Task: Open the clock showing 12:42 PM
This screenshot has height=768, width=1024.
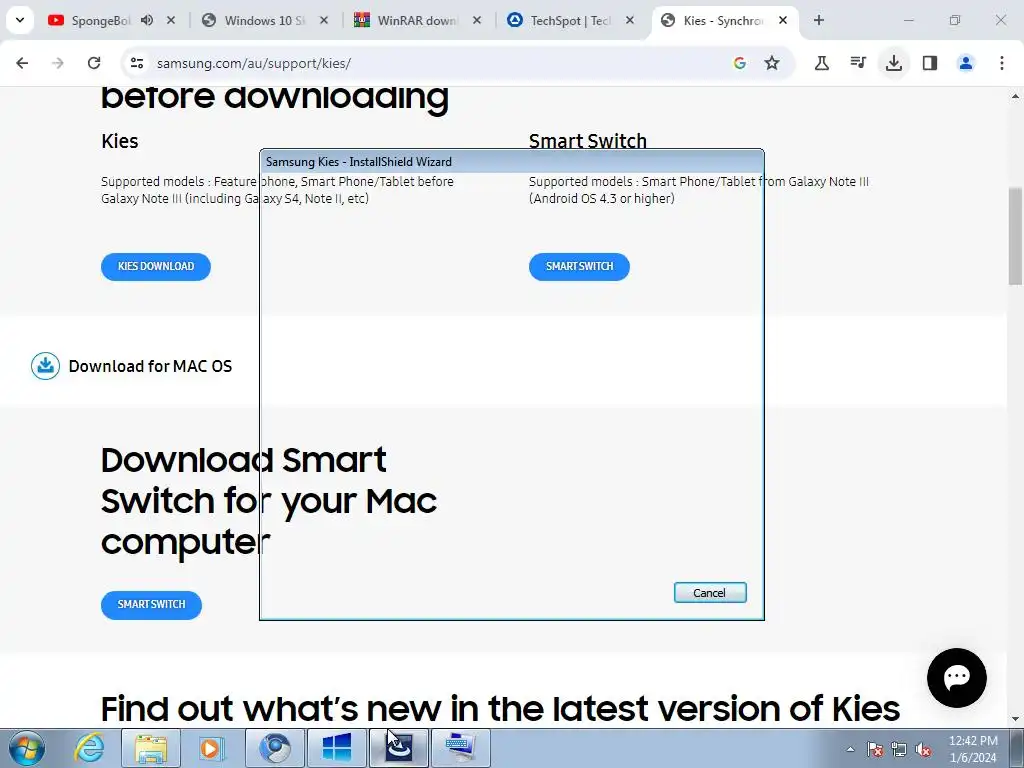Action: tap(973, 749)
